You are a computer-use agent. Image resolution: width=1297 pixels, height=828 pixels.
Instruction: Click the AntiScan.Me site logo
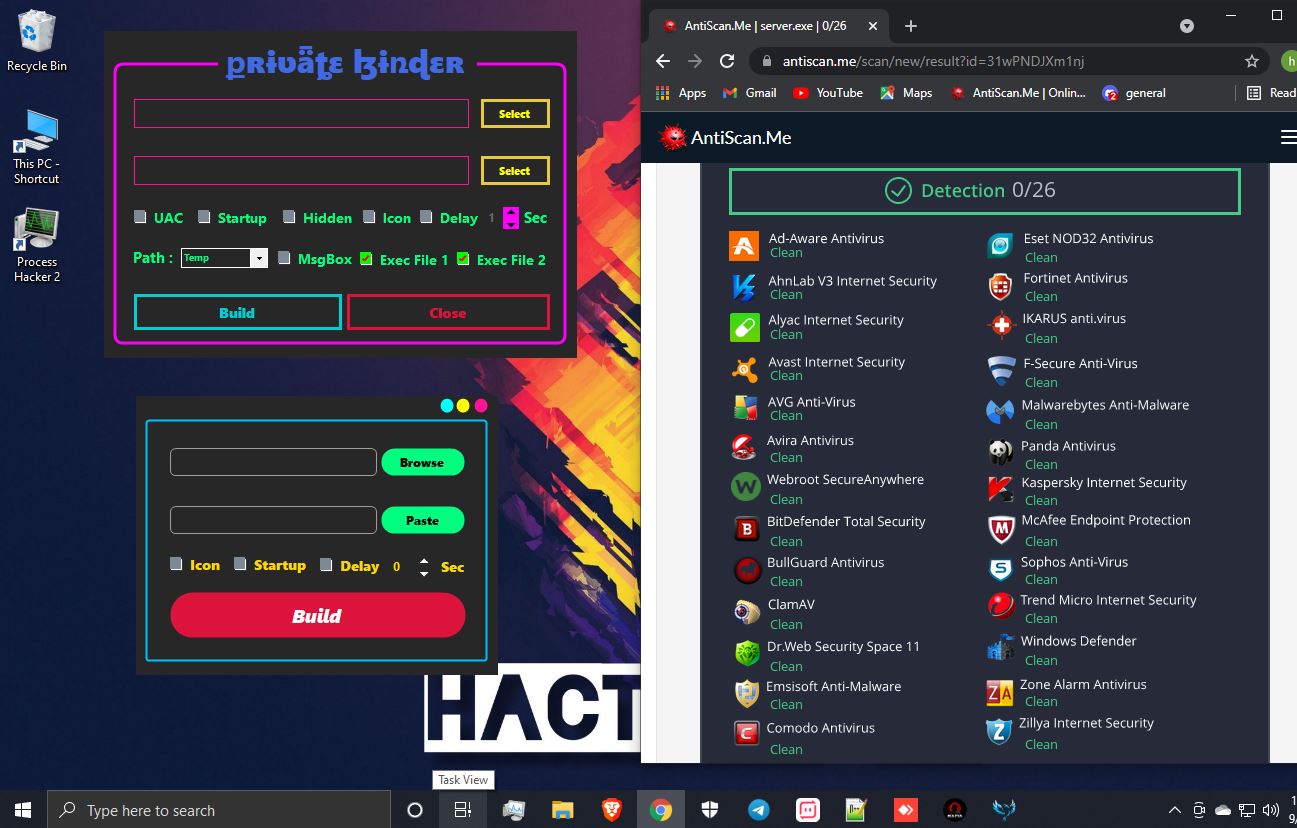click(726, 138)
